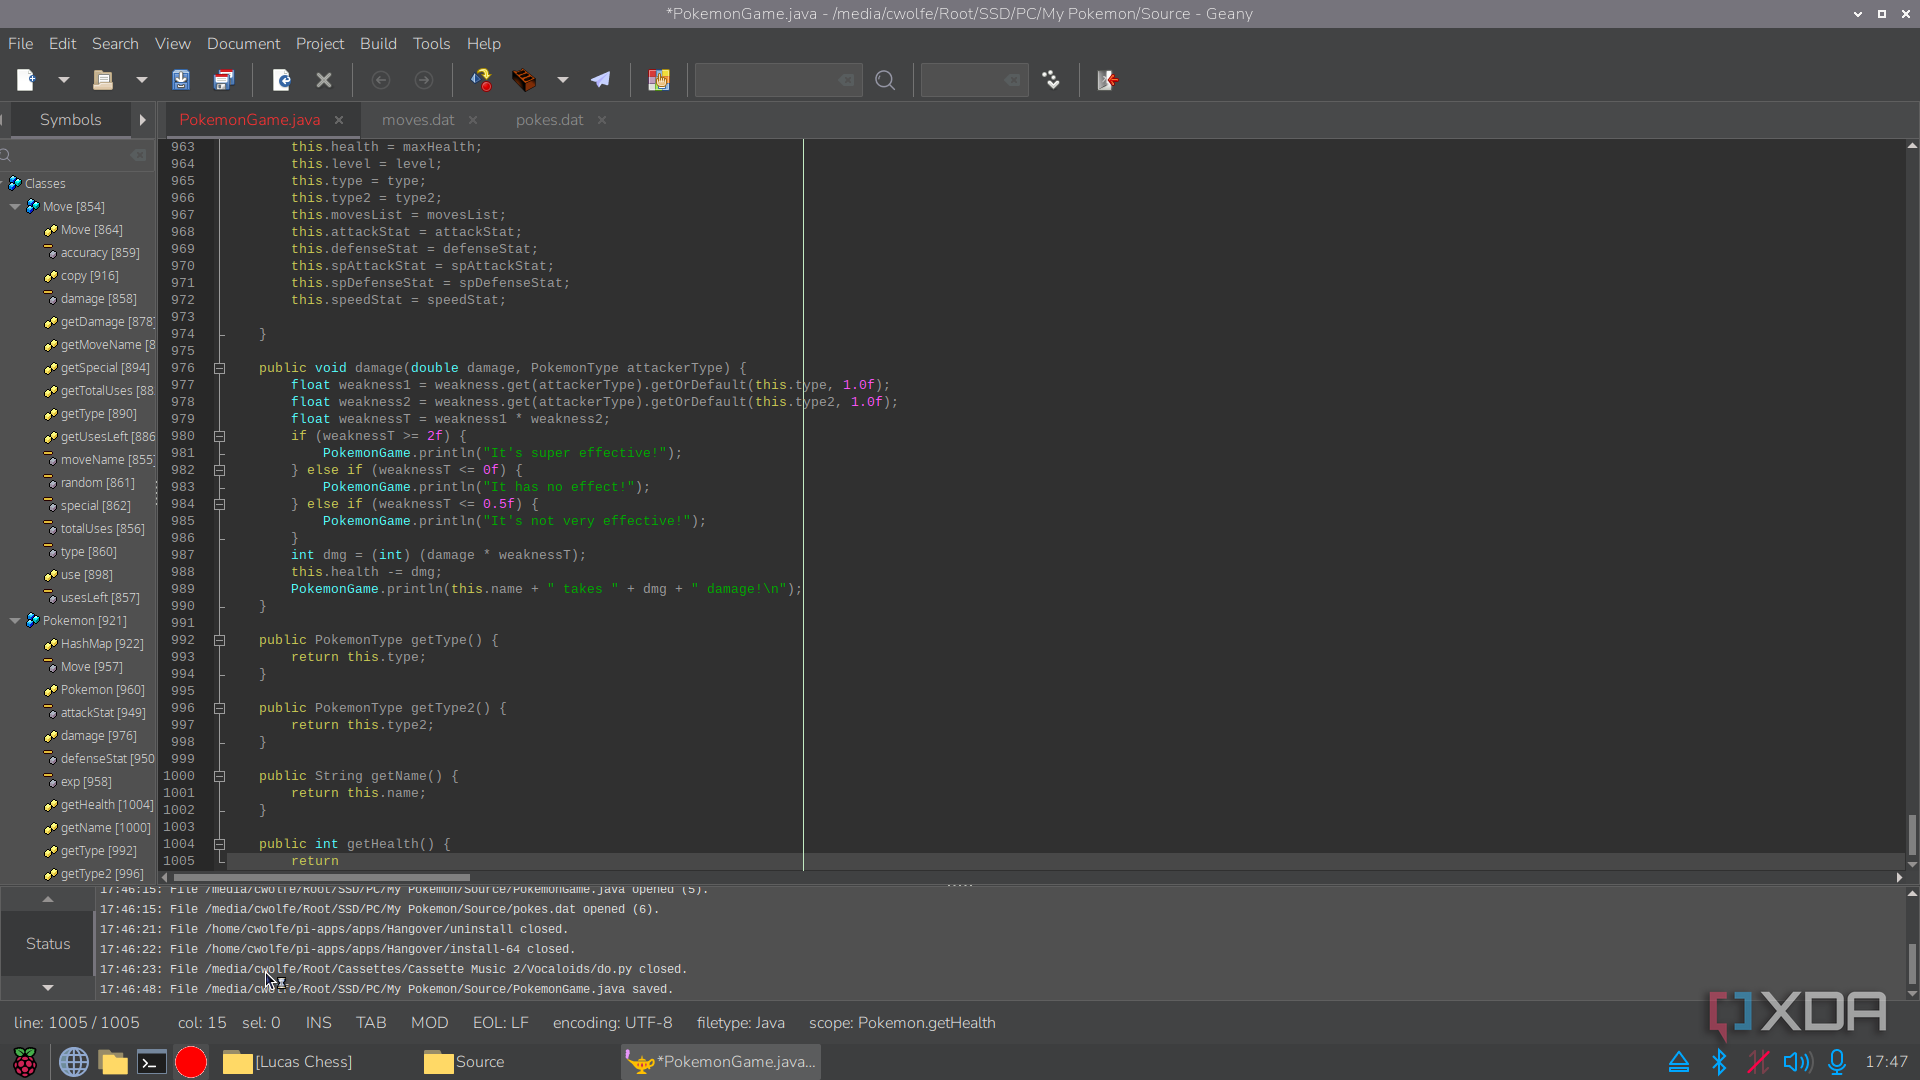
Task: Collapse the Move class tree node
Action: (15, 207)
